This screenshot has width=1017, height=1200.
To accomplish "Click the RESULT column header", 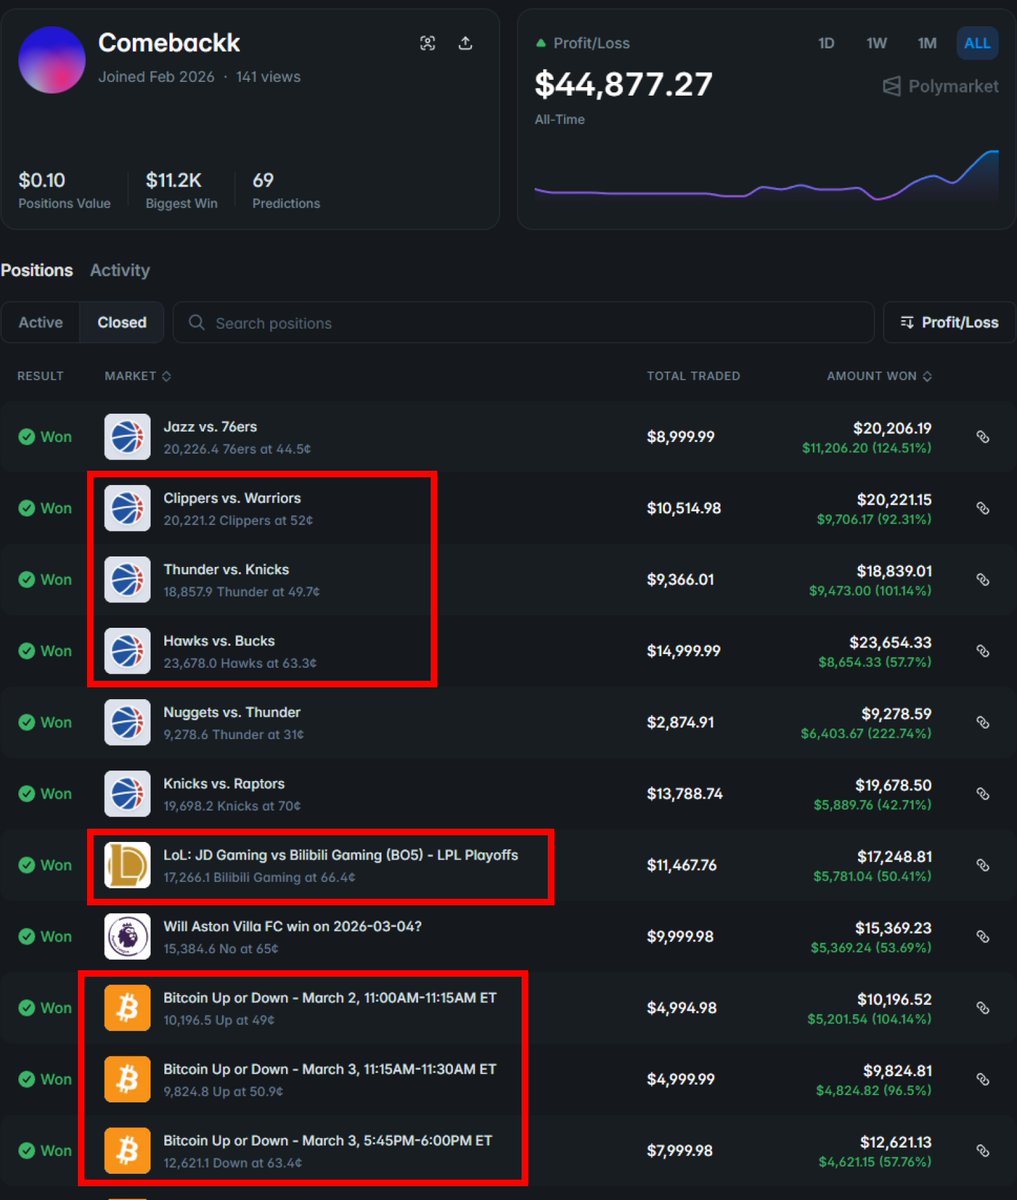I will pyautogui.click(x=40, y=376).
